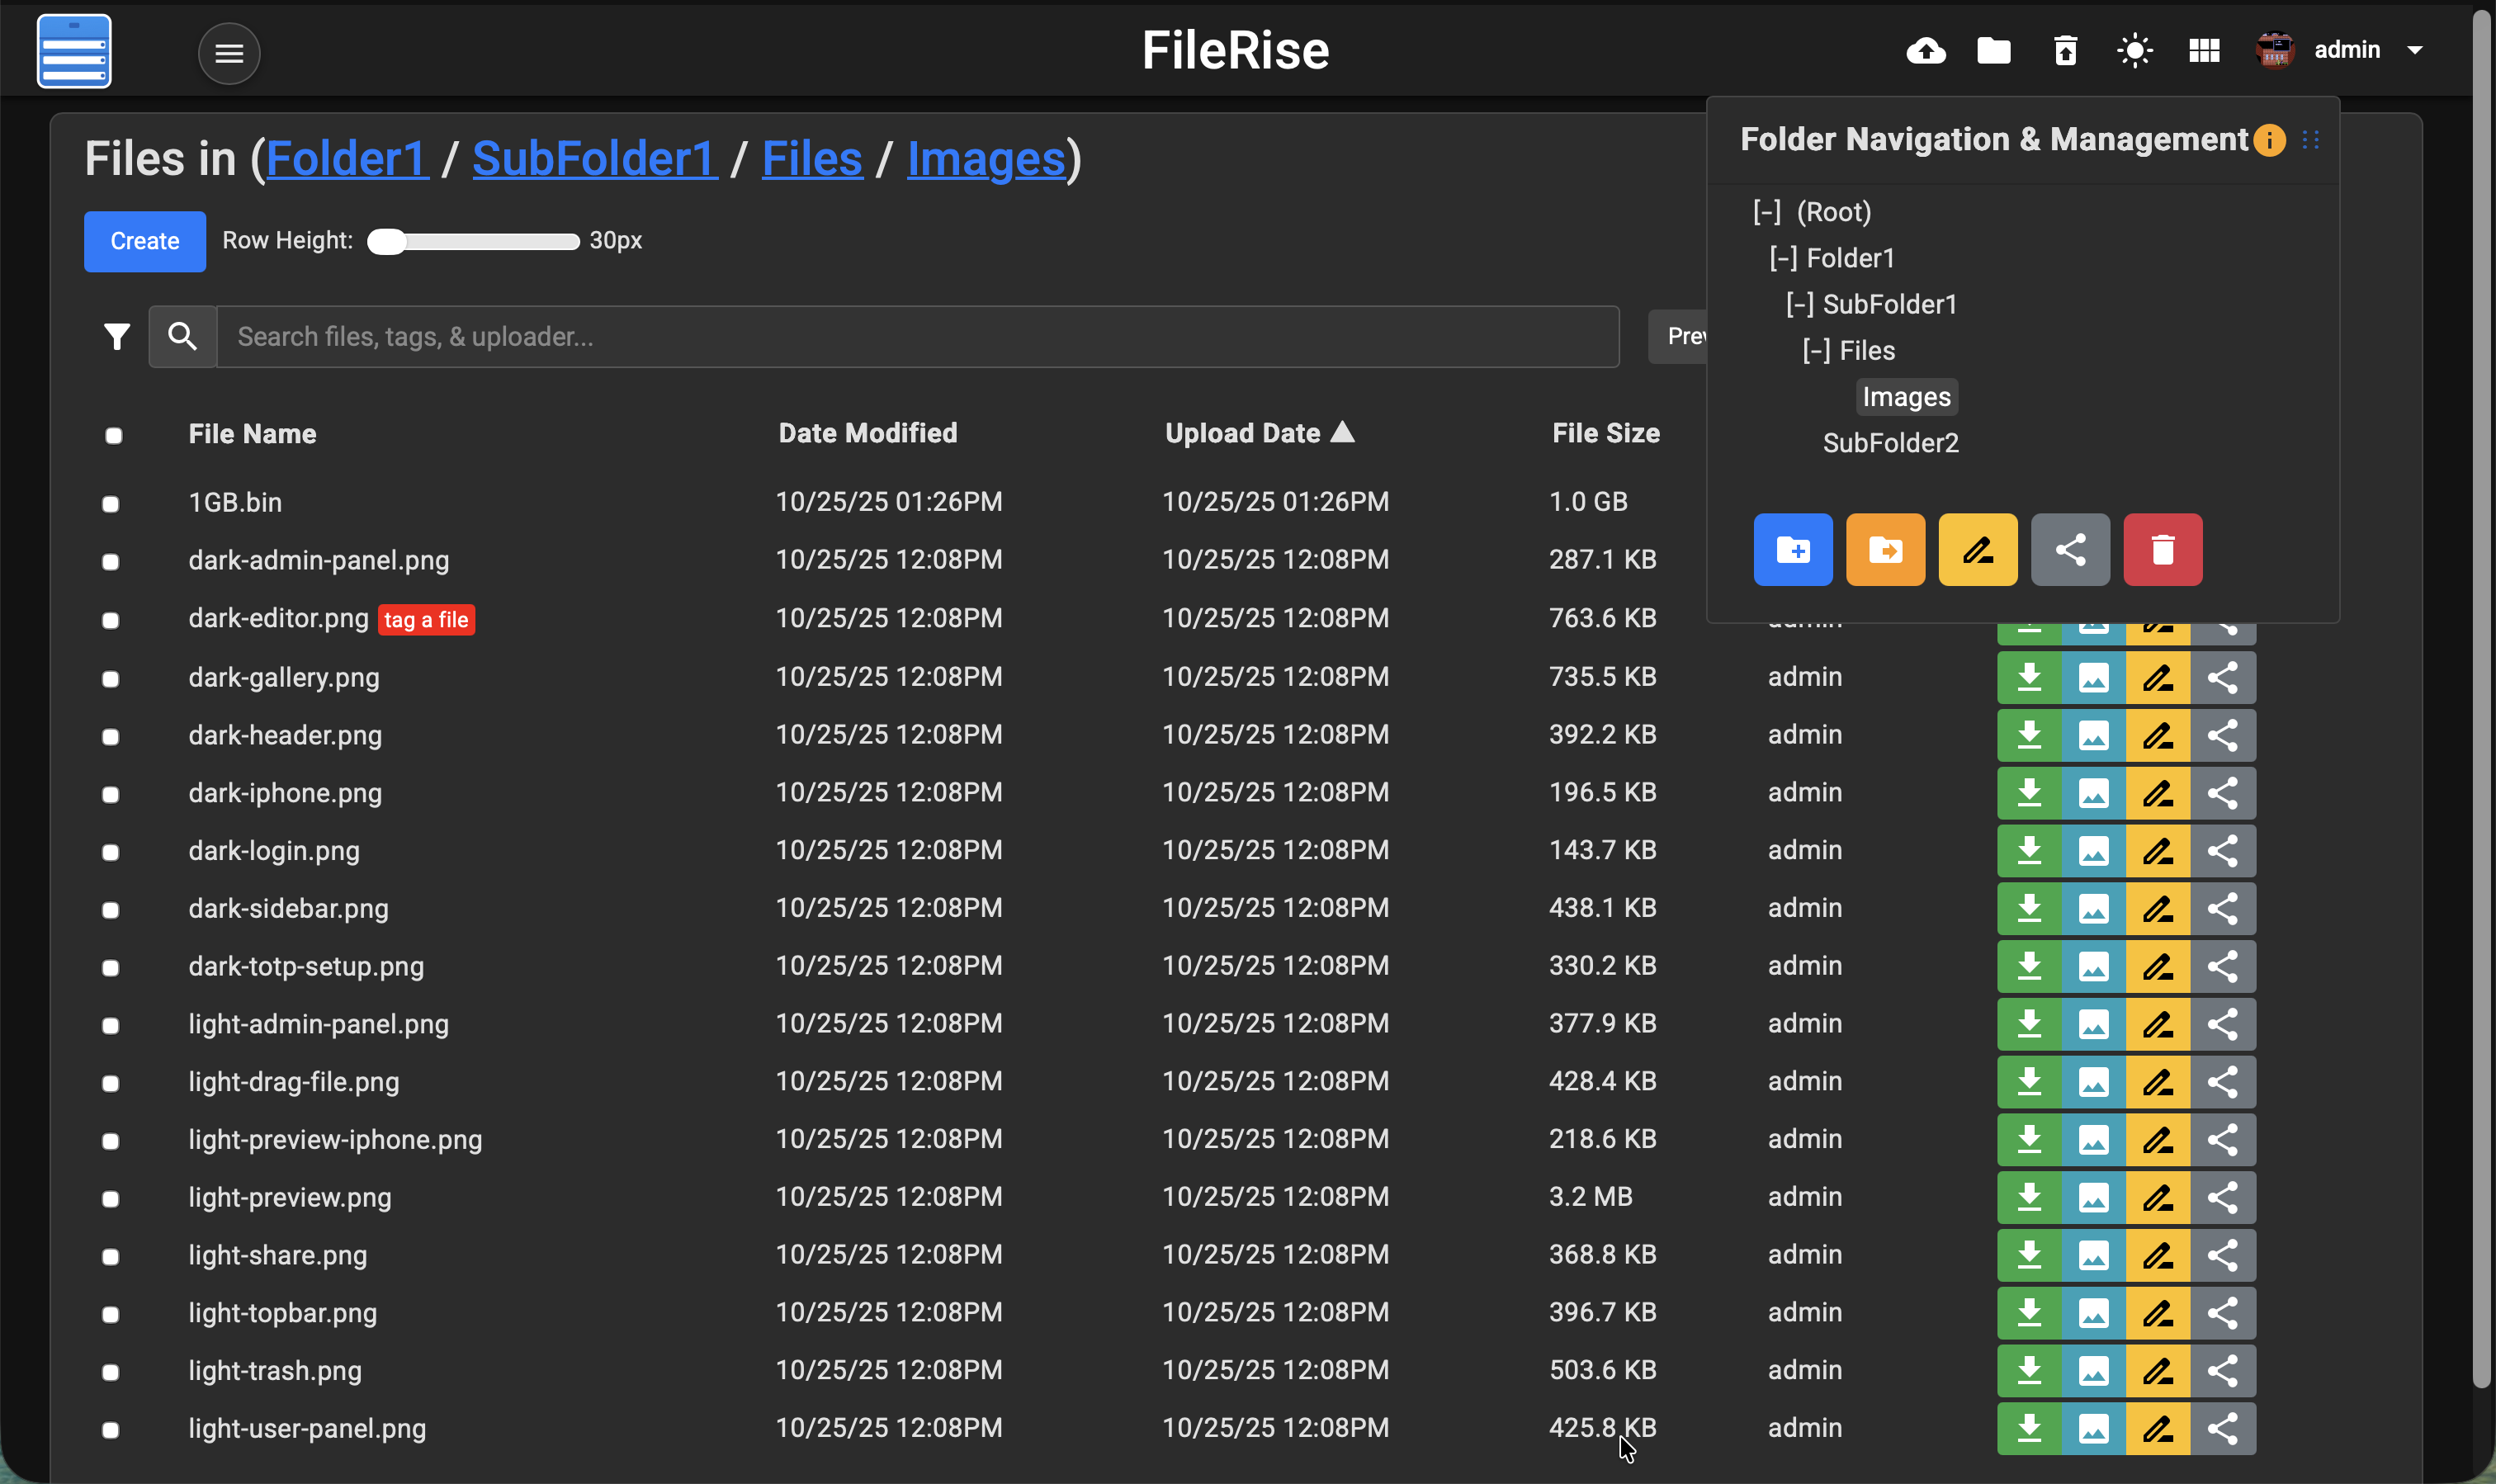Preview dark-login.png with the image icon

2093,851
